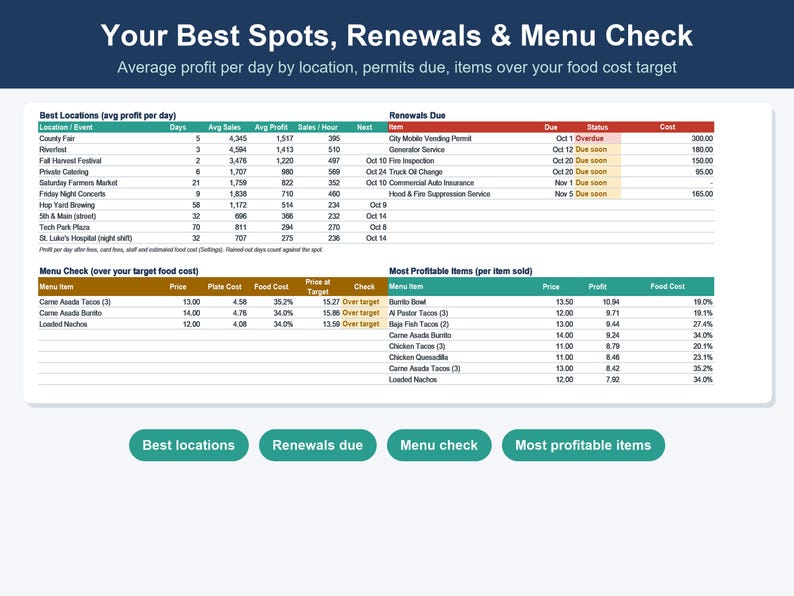Select the 165.00 cost value
Screen dimensions: 794x596
(x=702, y=194)
